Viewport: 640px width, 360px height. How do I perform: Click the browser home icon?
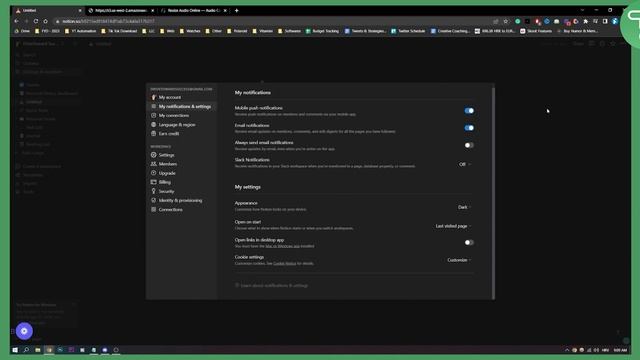[45, 21]
